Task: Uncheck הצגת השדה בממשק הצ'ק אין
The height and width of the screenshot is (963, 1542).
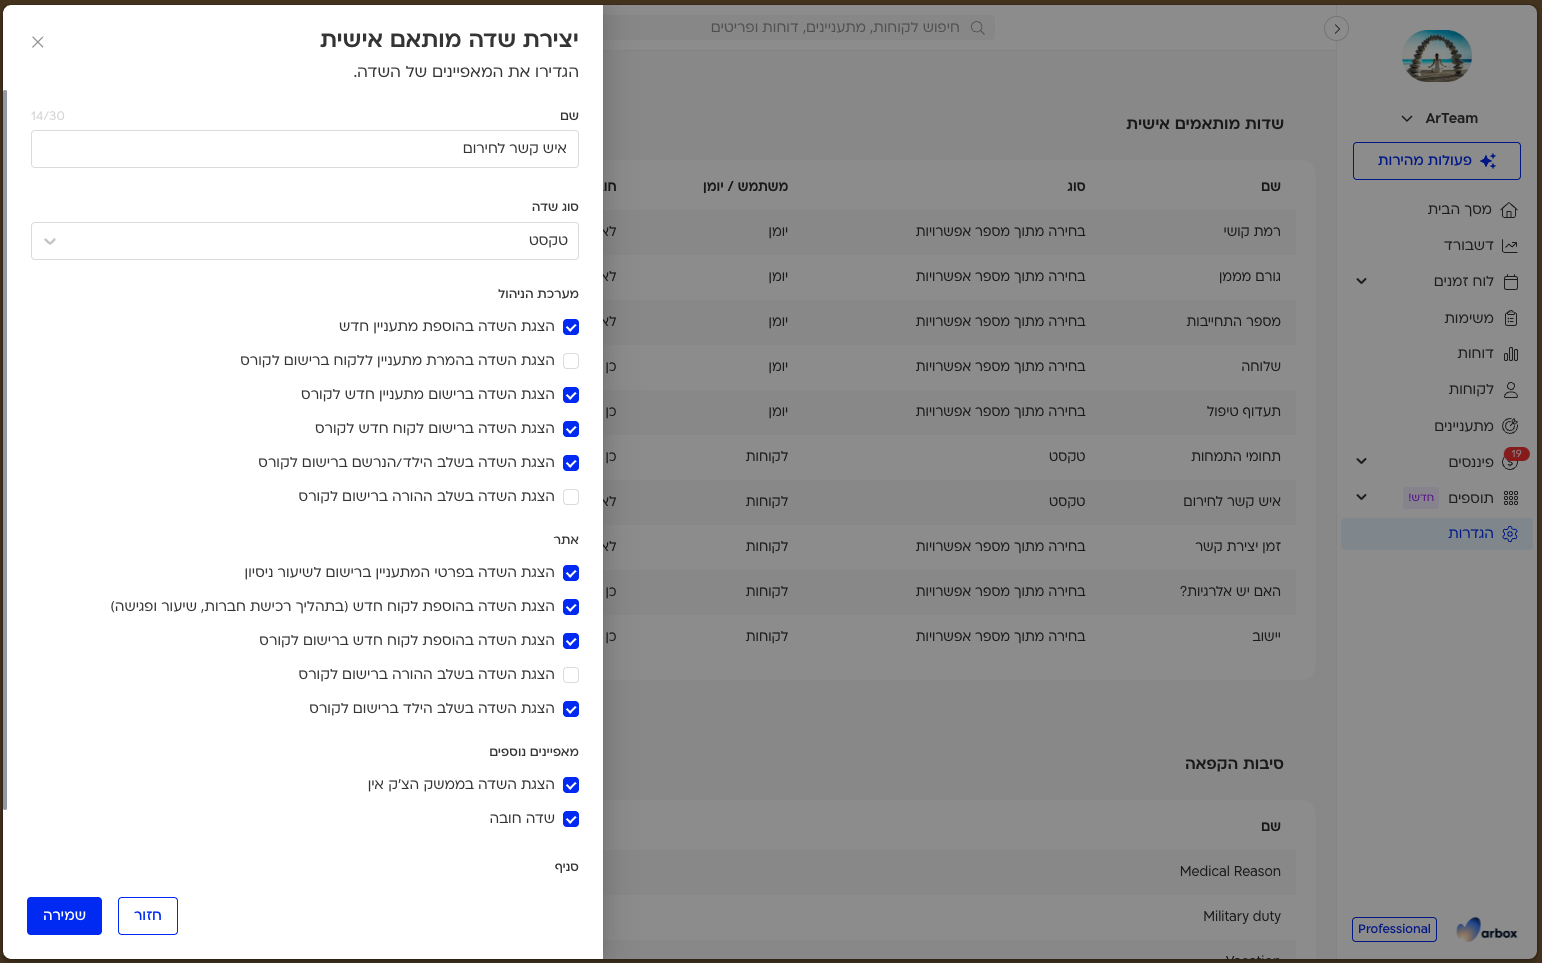Action: pyautogui.click(x=571, y=785)
